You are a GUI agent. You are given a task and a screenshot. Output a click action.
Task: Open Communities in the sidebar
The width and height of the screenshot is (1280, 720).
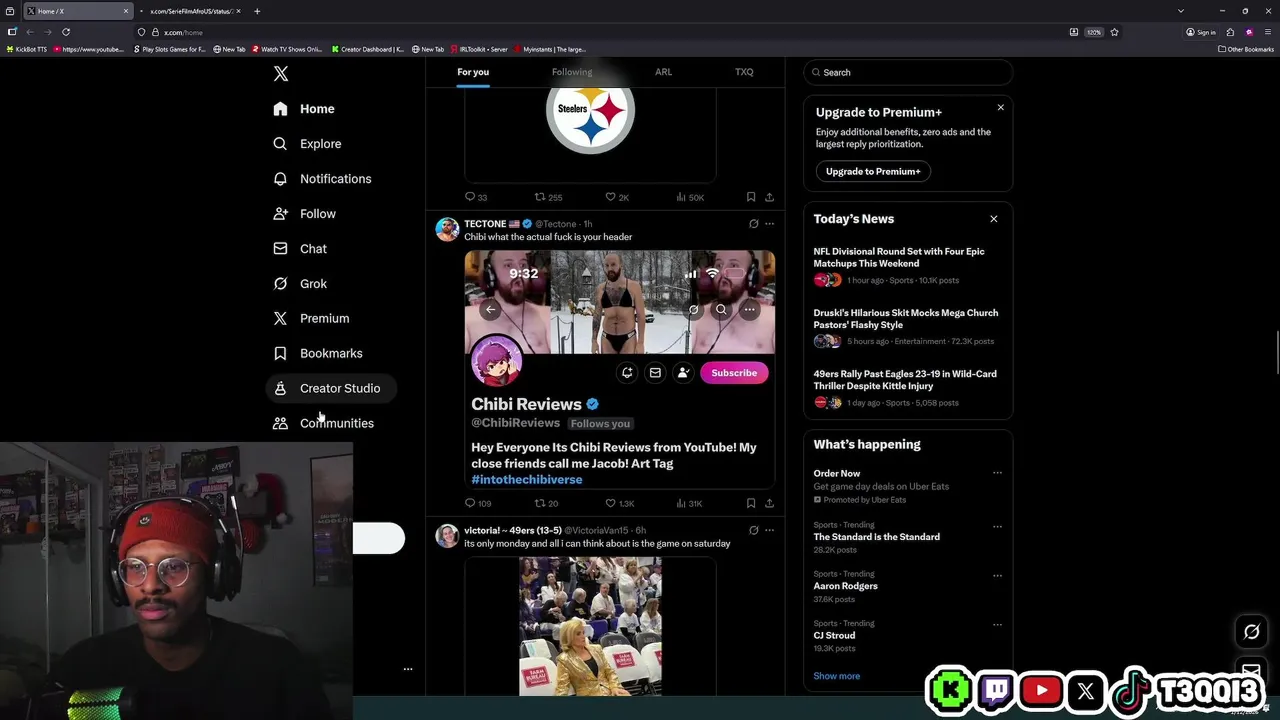click(323, 423)
